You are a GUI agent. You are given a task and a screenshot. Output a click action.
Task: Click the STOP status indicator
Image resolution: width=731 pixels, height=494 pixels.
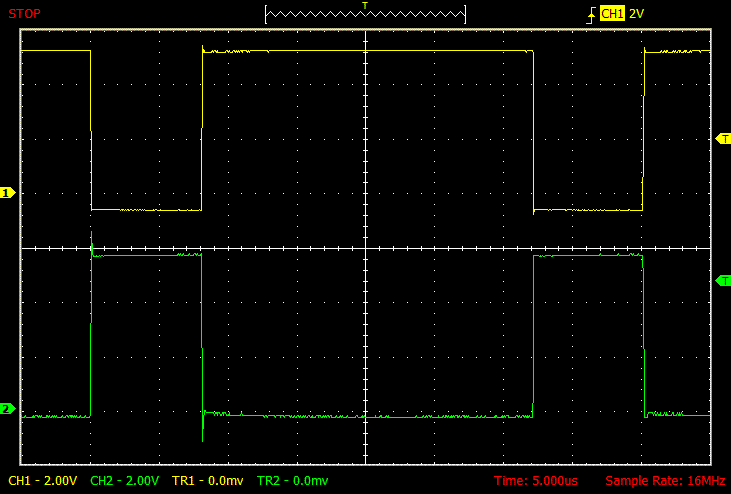[x=24, y=14]
